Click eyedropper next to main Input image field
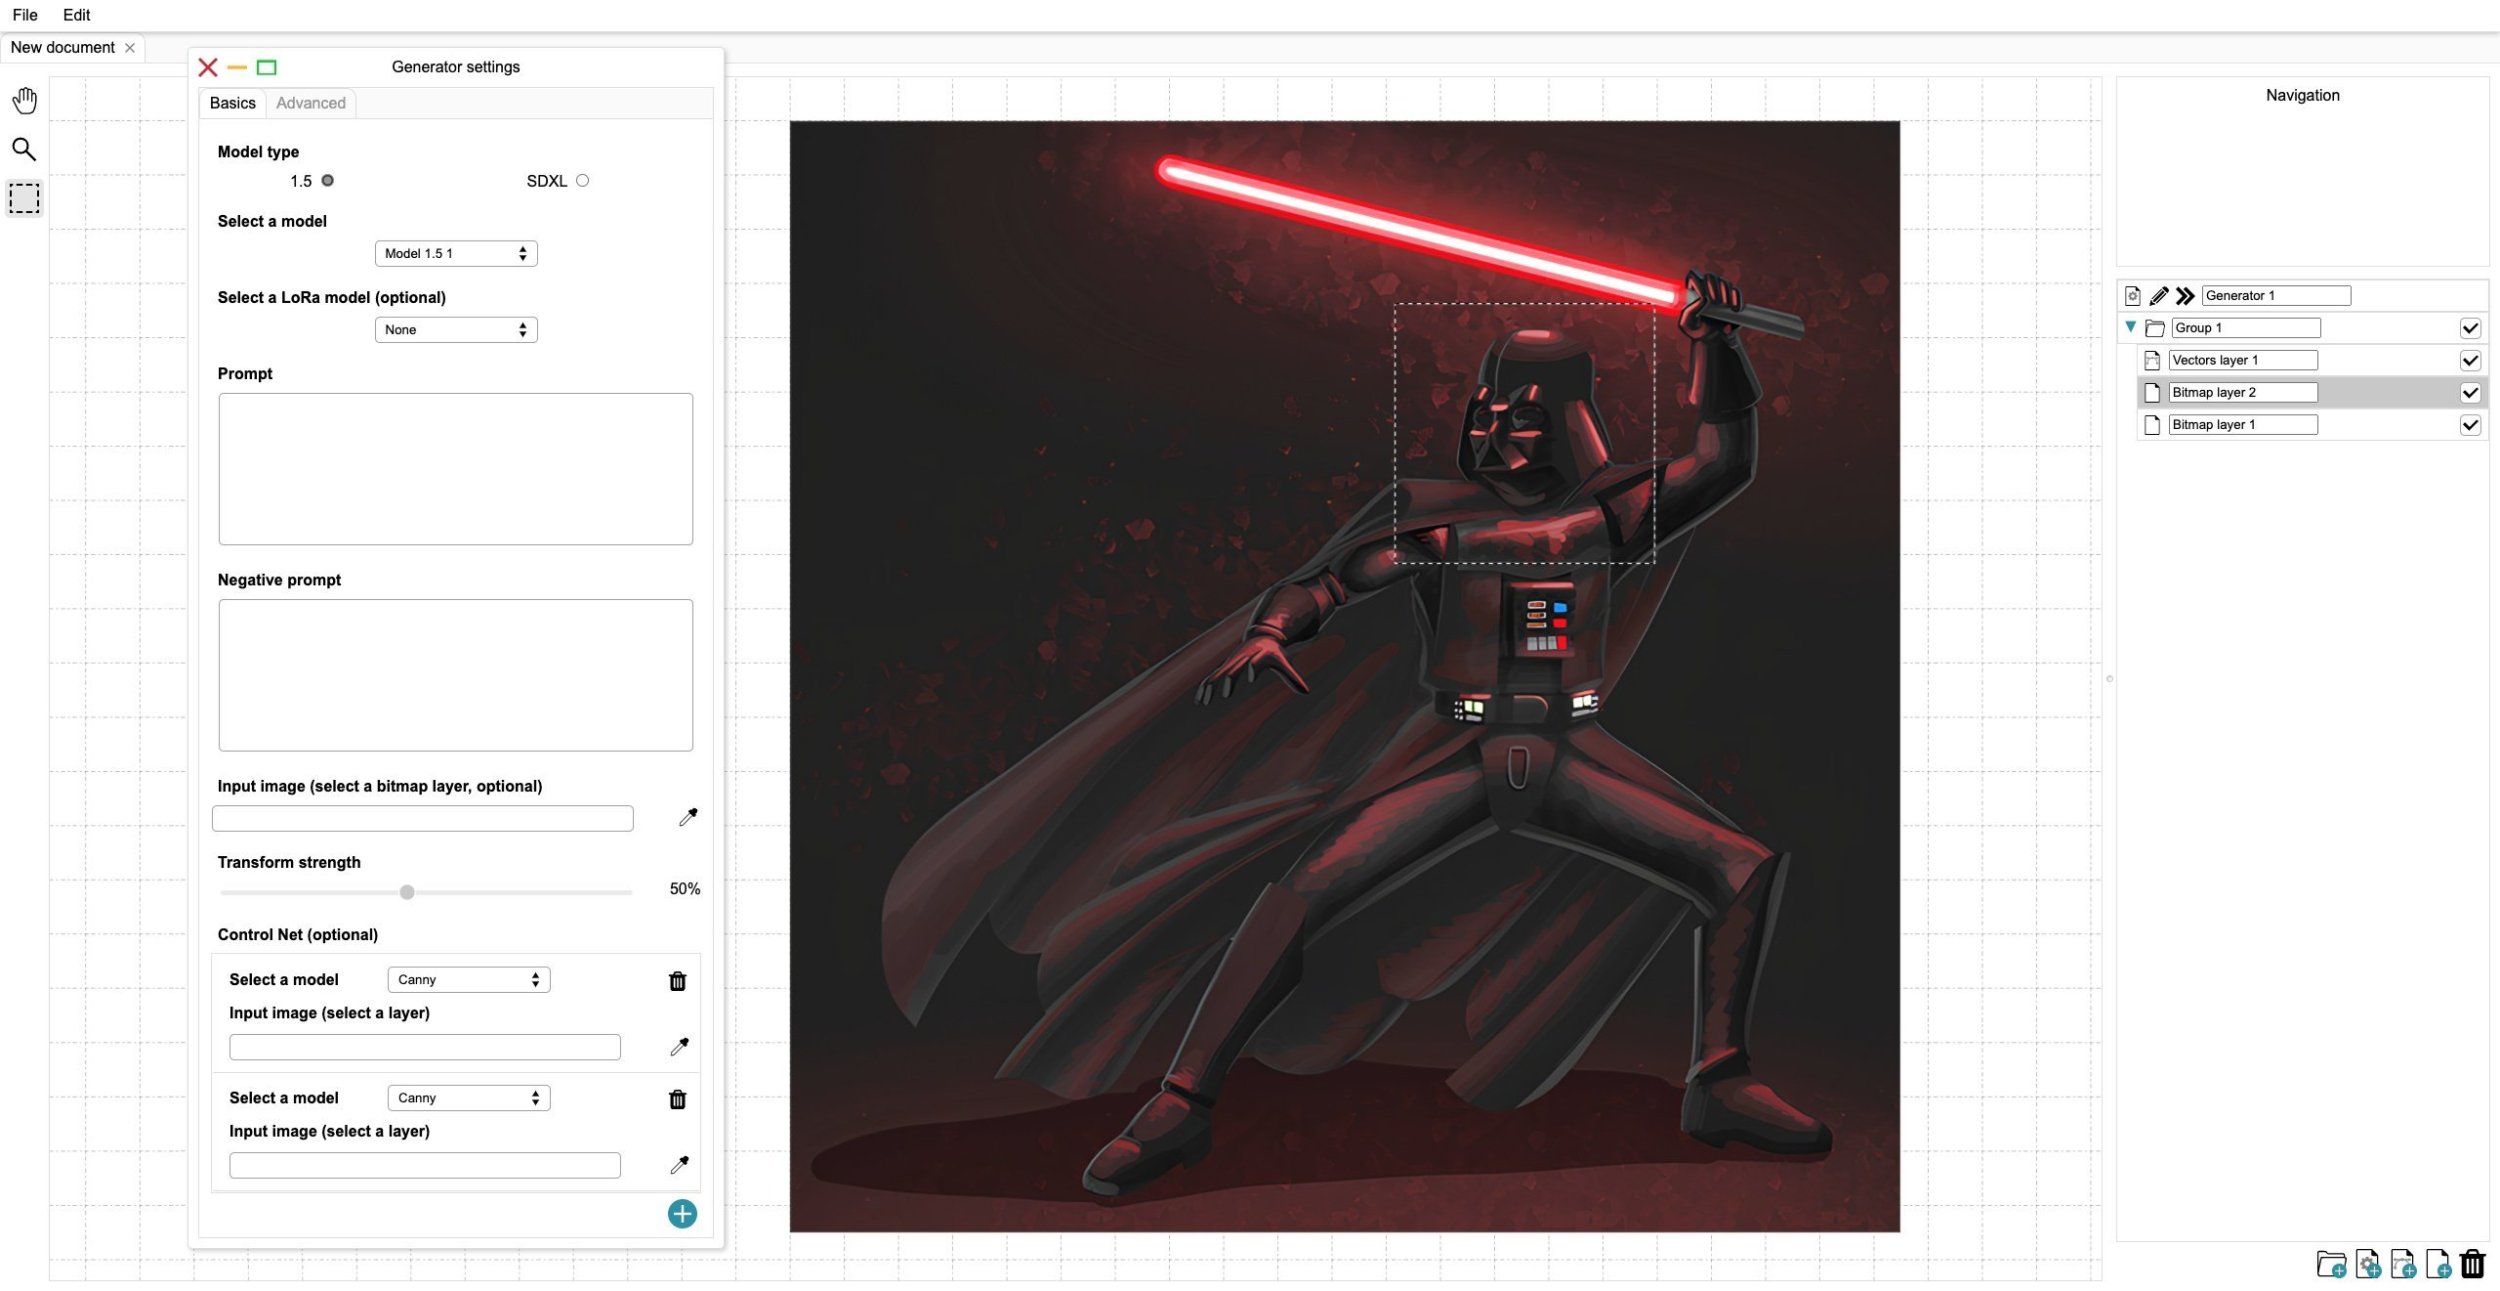Viewport: 2500px width, 1291px height. 688,817
